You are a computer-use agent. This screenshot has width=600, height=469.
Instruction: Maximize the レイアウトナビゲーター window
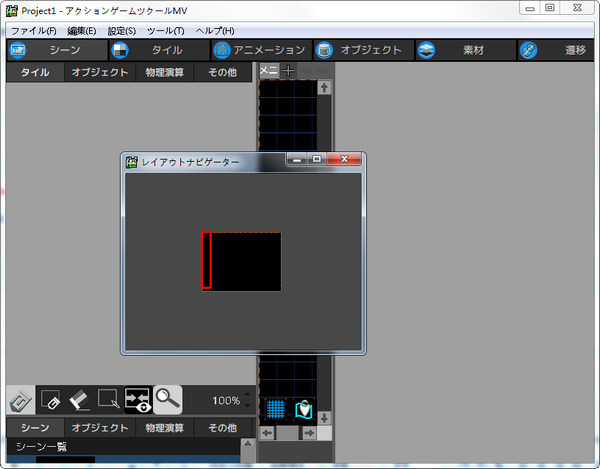point(317,160)
